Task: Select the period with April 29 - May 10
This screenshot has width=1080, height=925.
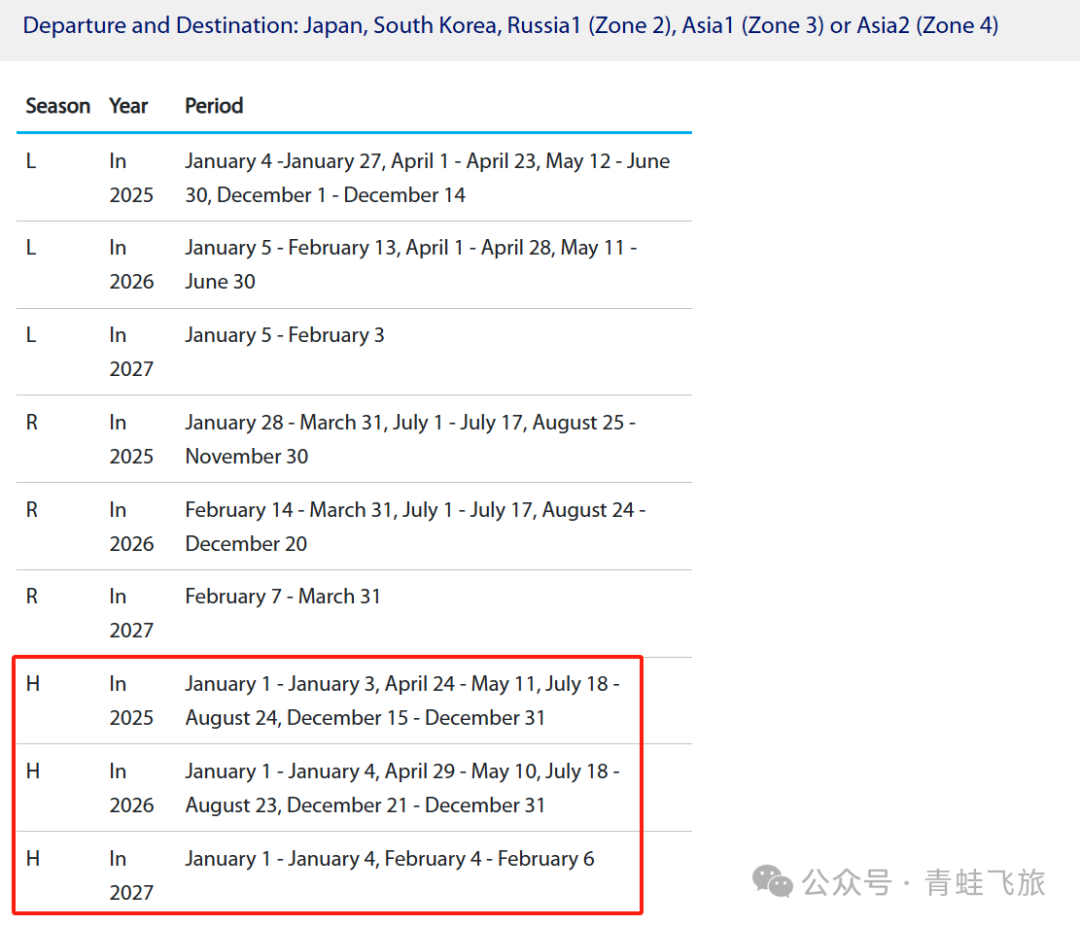Action: [x=402, y=788]
